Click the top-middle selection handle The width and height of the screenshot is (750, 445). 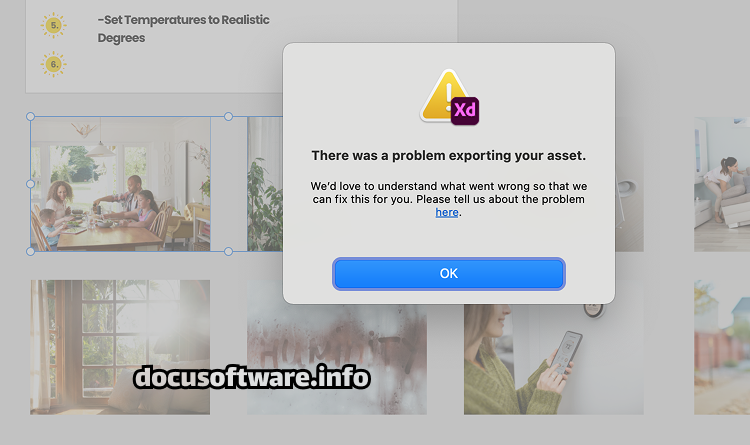point(229,116)
